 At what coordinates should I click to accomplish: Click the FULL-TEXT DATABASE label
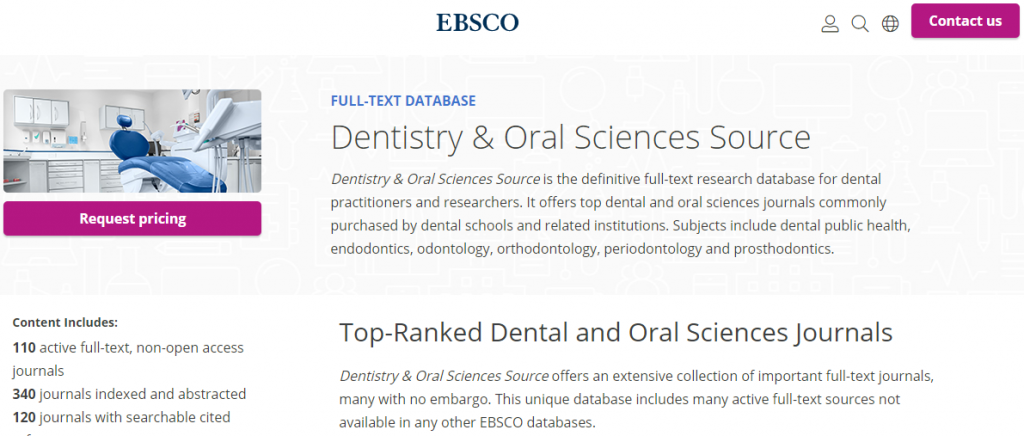tap(403, 101)
